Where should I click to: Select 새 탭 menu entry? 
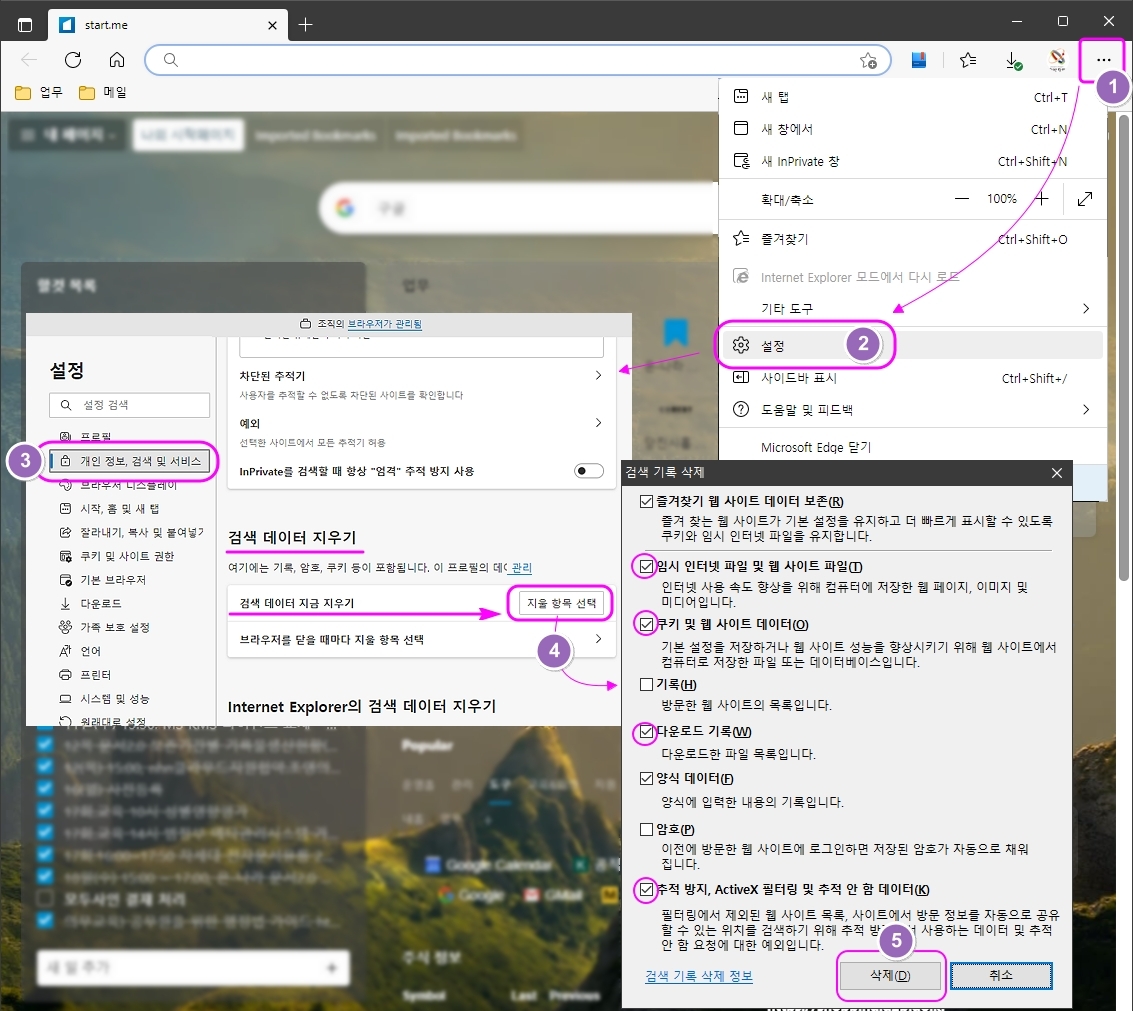(913, 97)
